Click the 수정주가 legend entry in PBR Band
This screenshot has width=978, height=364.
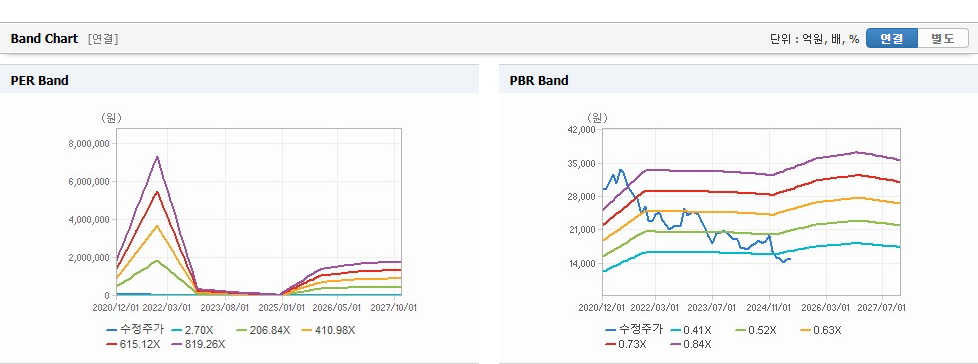tap(634, 330)
